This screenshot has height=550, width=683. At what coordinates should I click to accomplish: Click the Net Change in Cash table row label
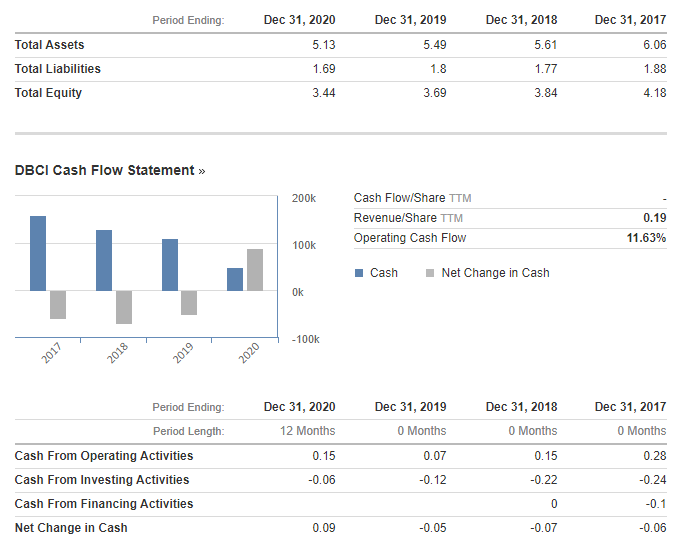[70, 528]
